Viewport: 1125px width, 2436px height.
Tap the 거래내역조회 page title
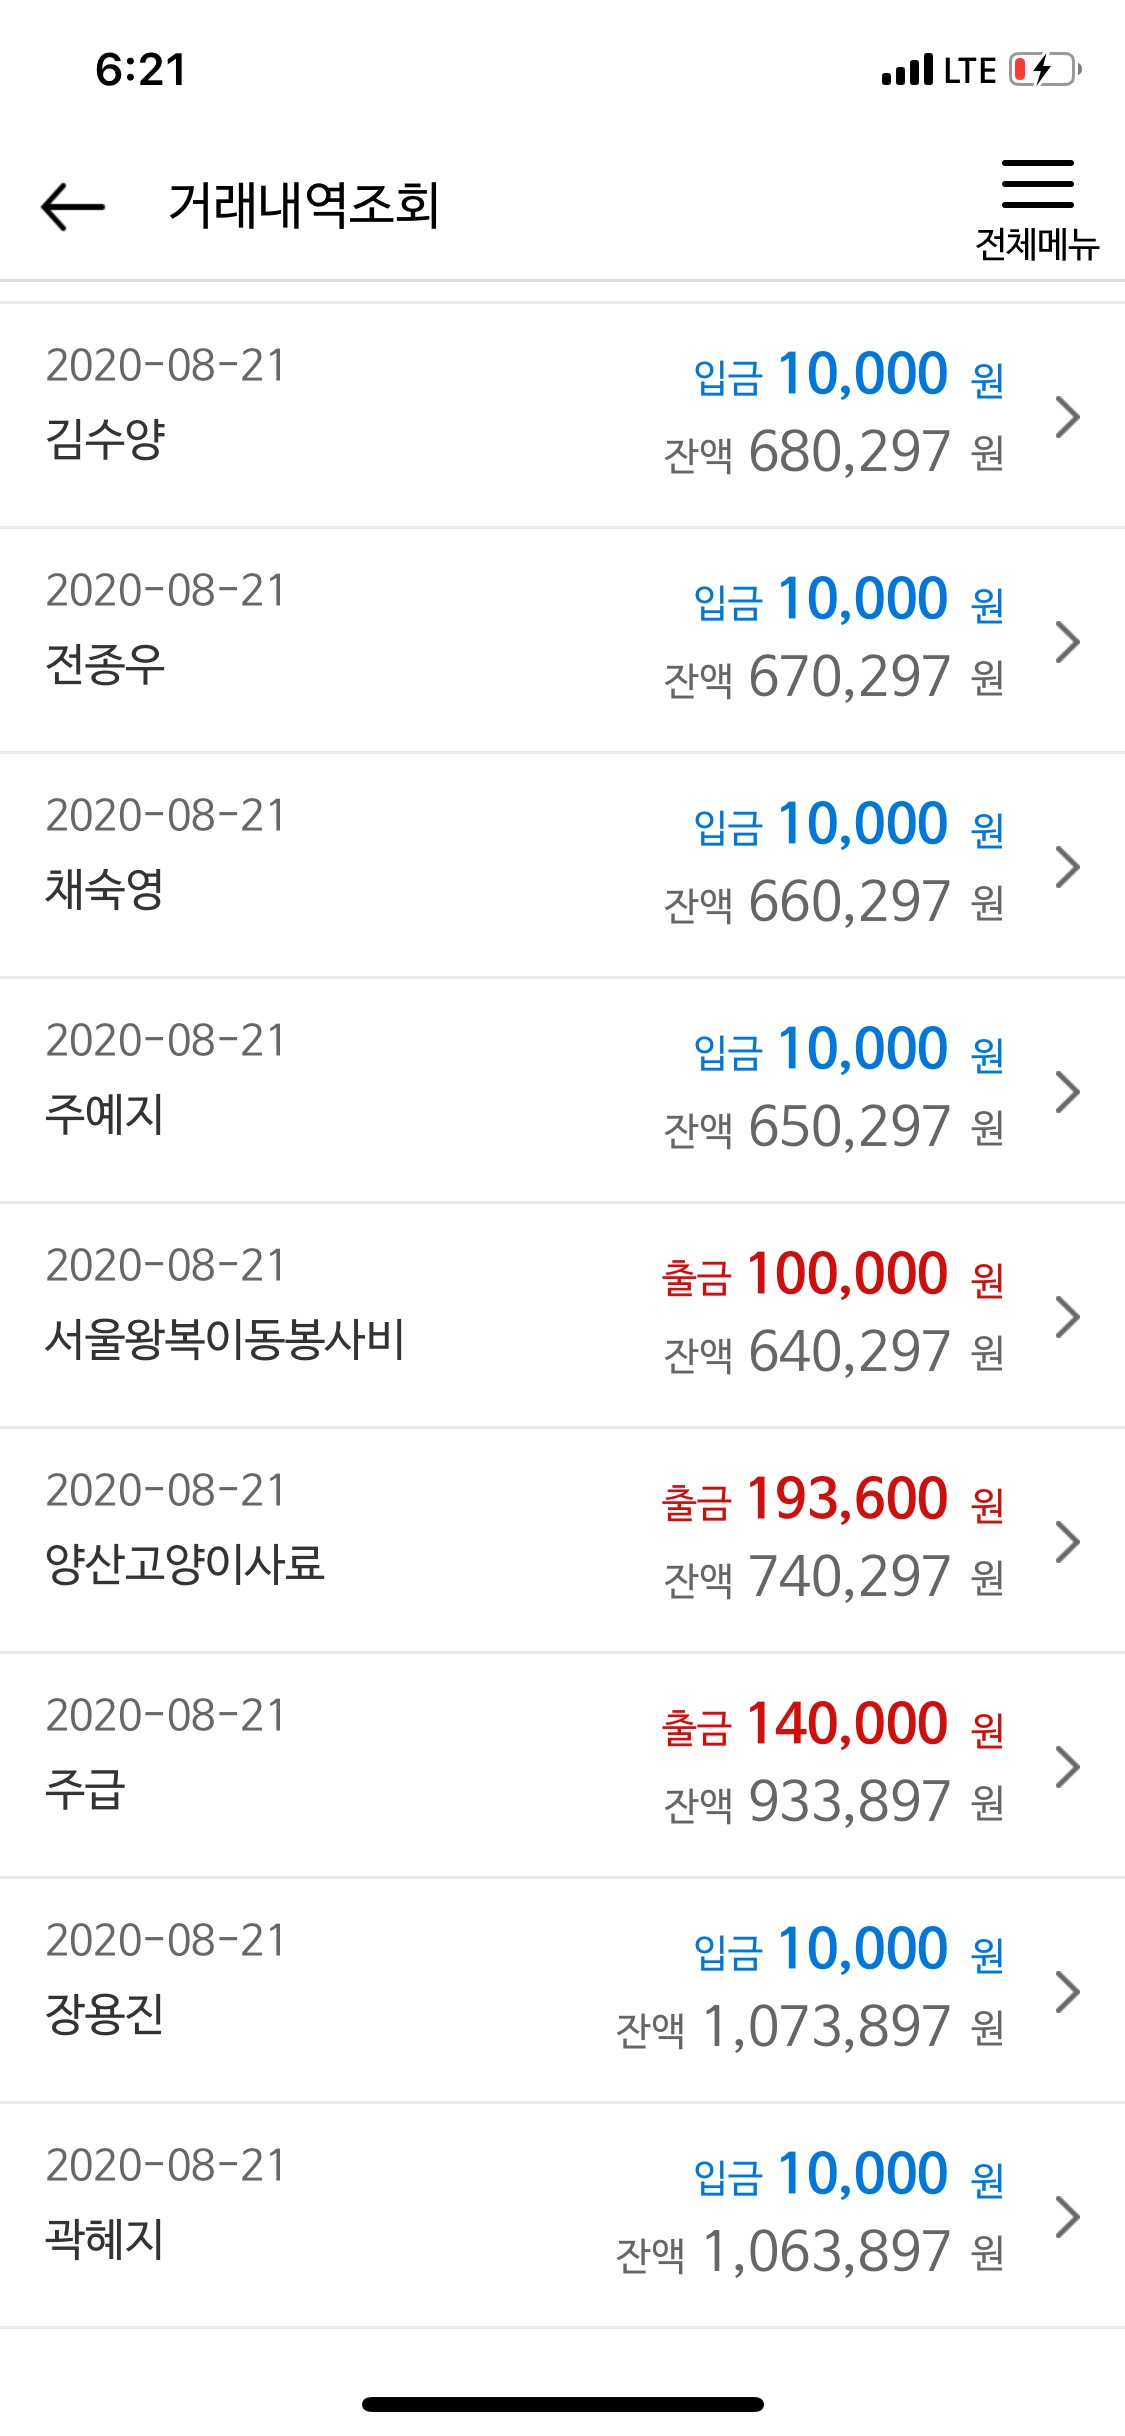[x=304, y=206]
